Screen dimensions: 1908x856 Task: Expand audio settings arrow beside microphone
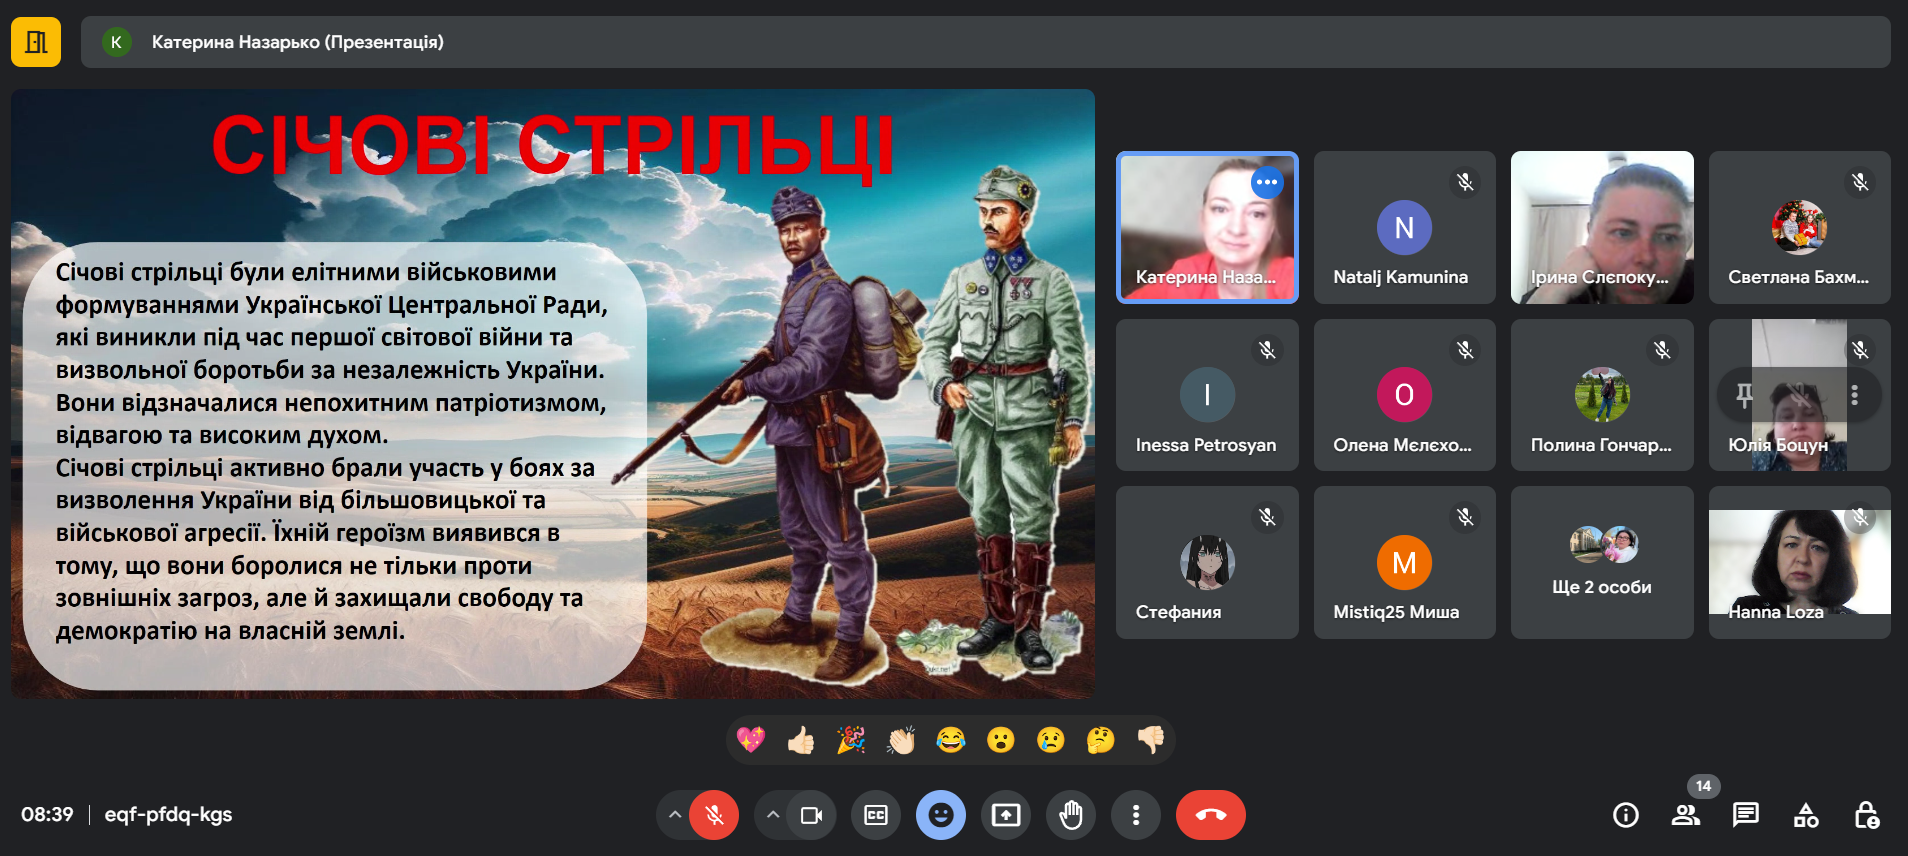(675, 815)
